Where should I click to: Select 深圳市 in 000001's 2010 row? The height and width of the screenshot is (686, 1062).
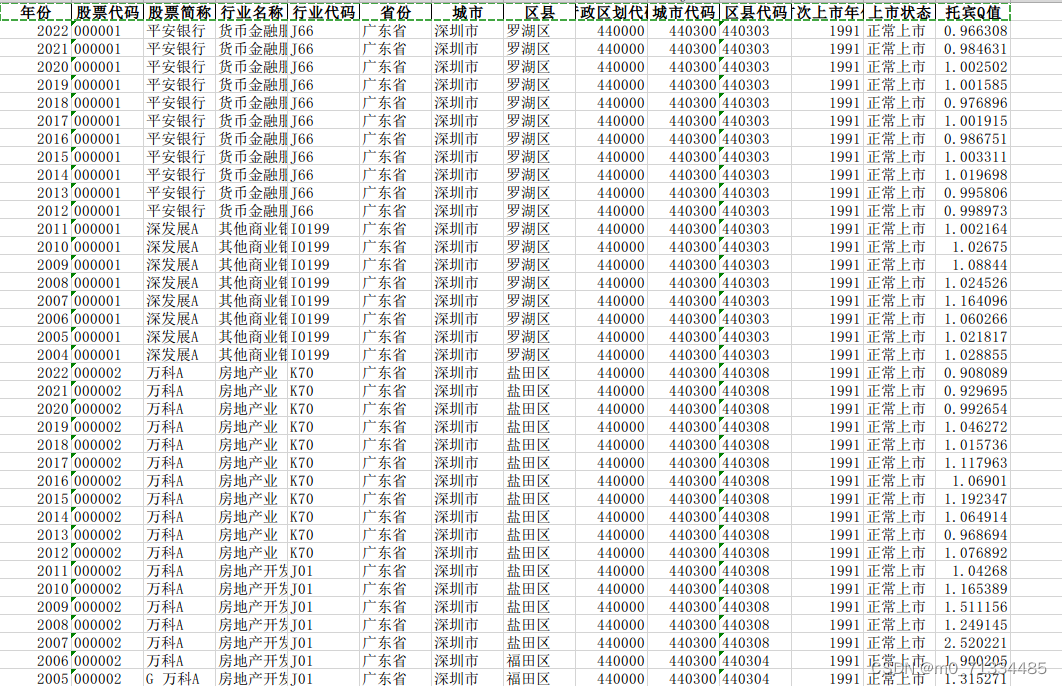[x=467, y=246]
